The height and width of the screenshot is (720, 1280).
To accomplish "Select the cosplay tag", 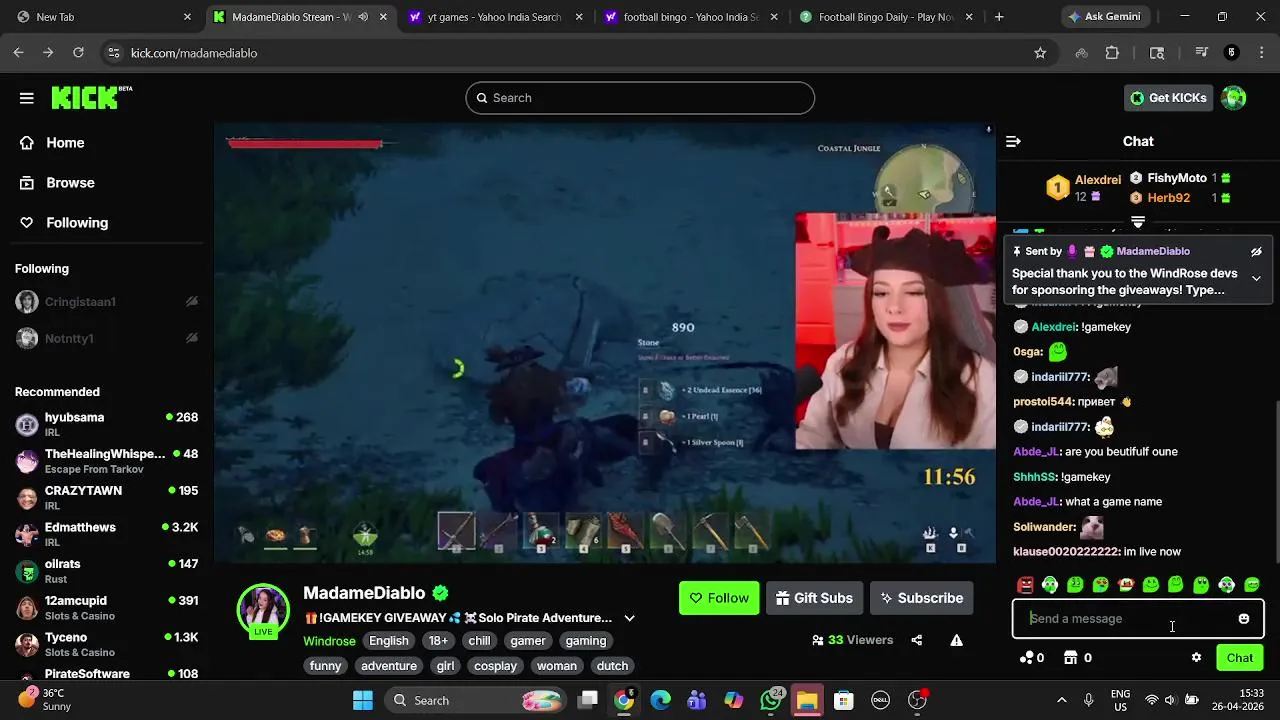I will pyautogui.click(x=496, y=666).
